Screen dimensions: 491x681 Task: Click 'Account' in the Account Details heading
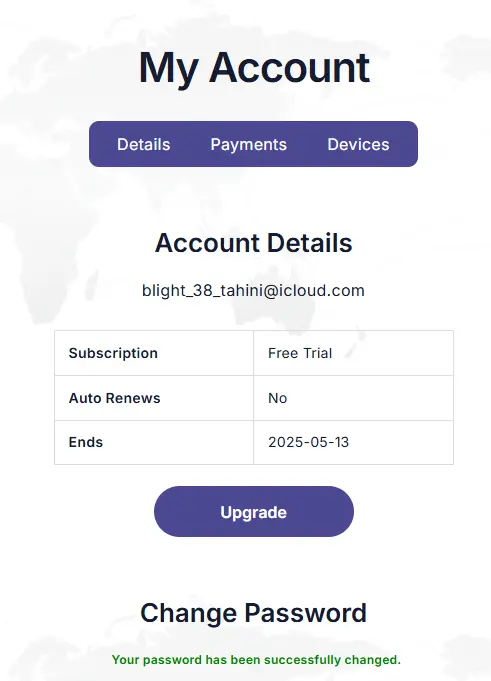(x=207, y=242)
